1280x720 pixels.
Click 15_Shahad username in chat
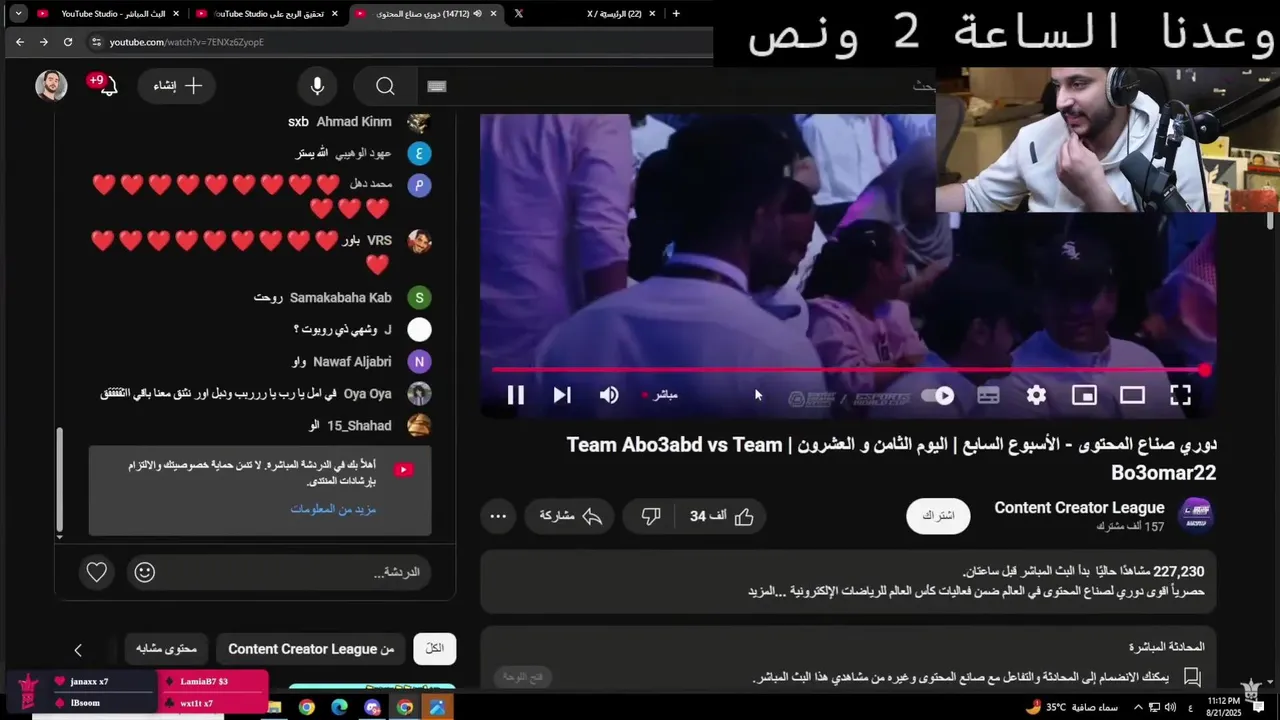point(359,426)
